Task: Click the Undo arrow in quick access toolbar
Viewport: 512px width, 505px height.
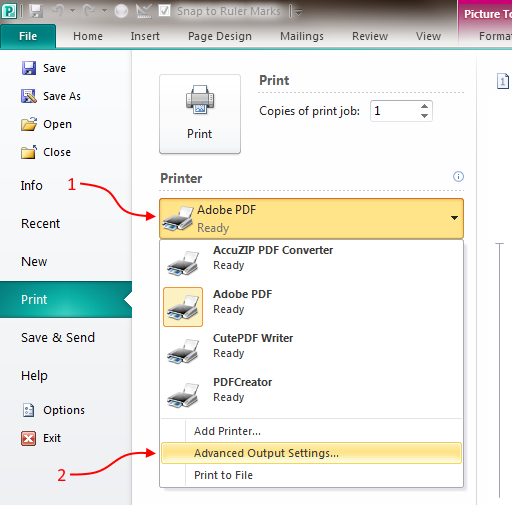Action: pyautogui.click(x=58, y=11)
